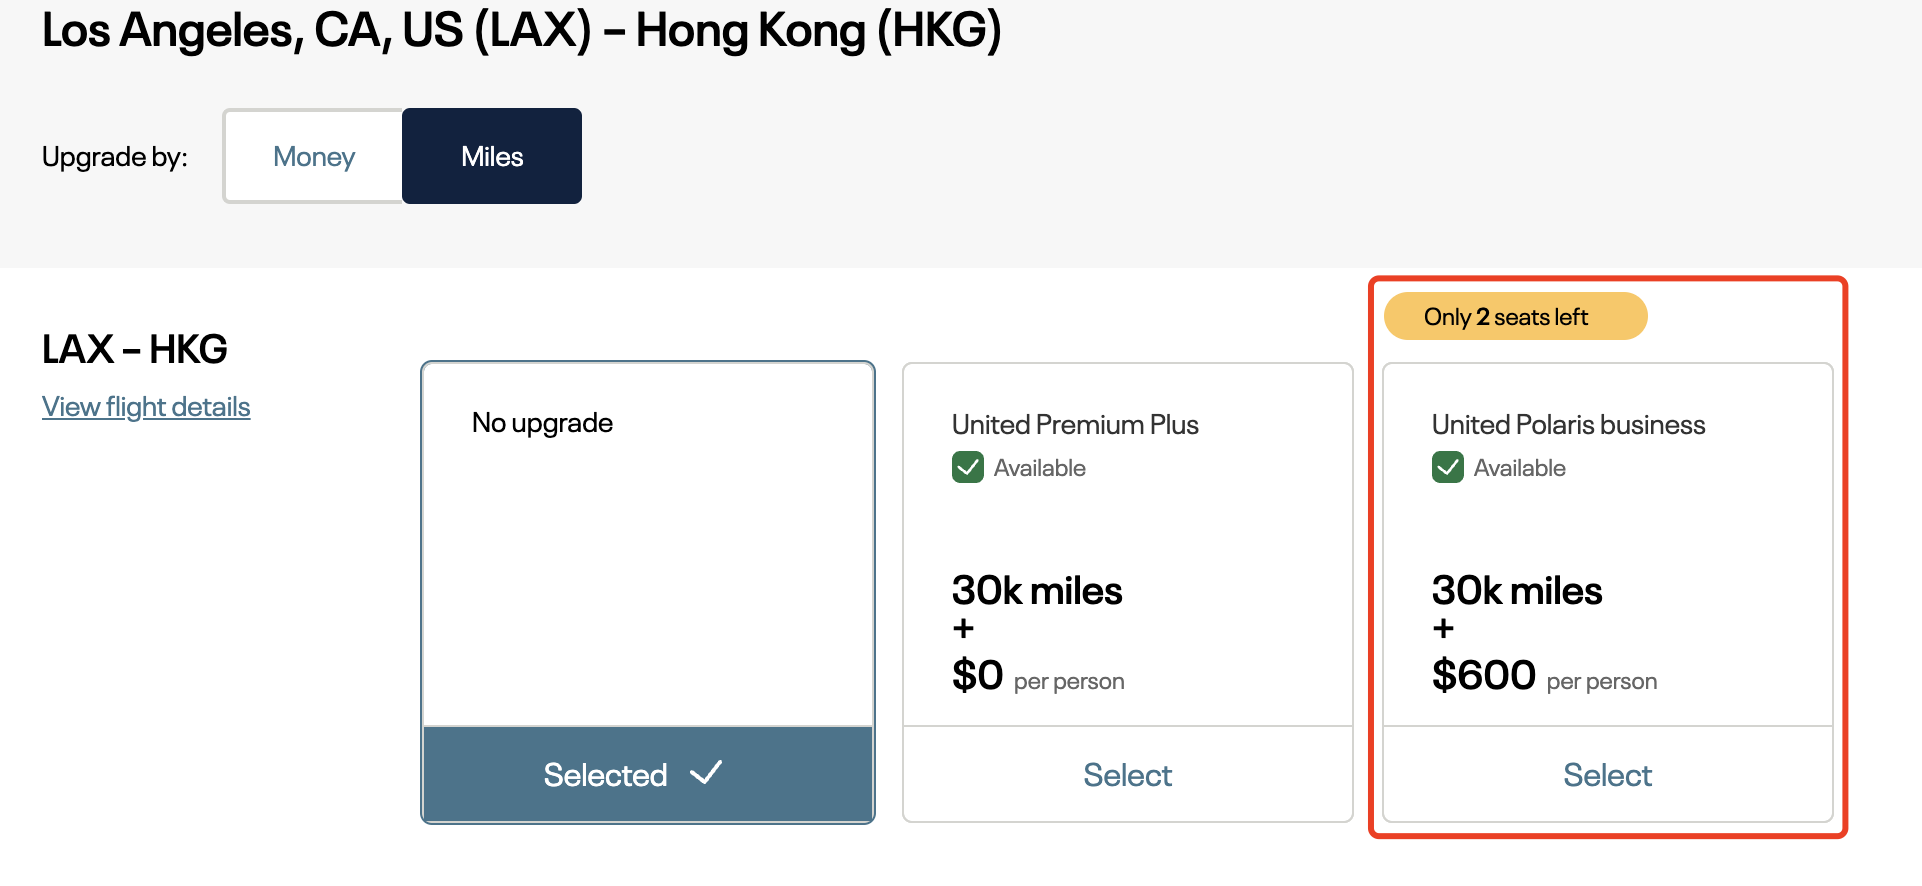1922x886 pixels.
Task: Click green Available checkmark for Premium Plus
Action: 968,468
